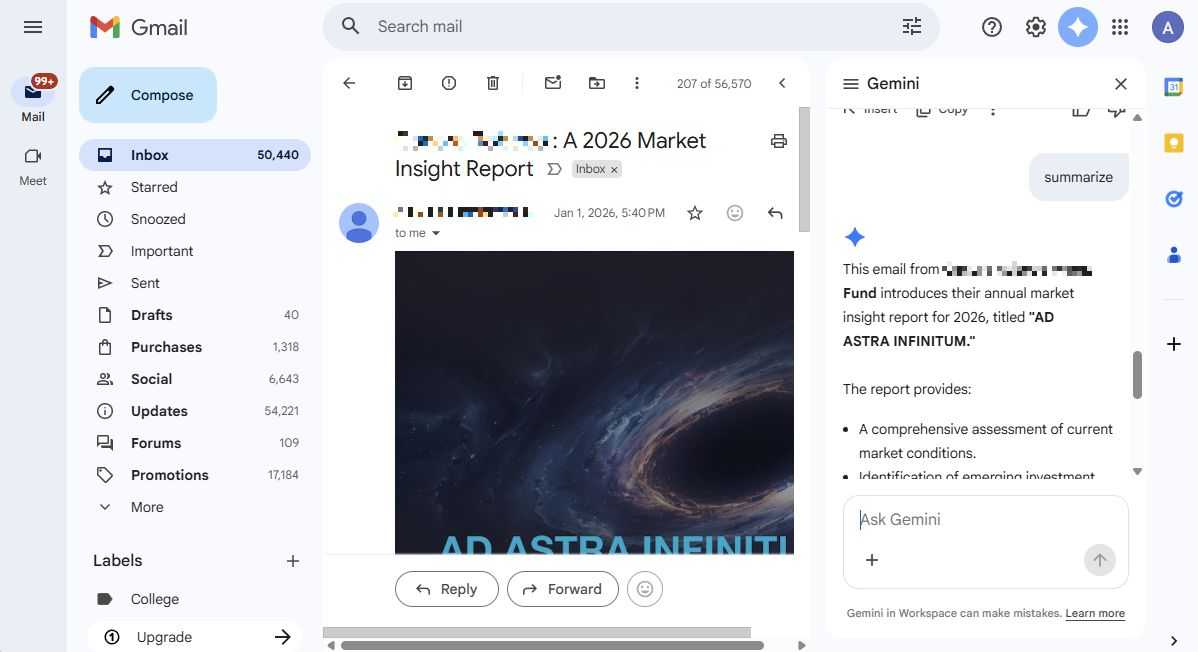The width and height of the screenshot is (1198, 652).
Task: Click the Gemini panel scroll down arrow
Action: coord(1137,472)
